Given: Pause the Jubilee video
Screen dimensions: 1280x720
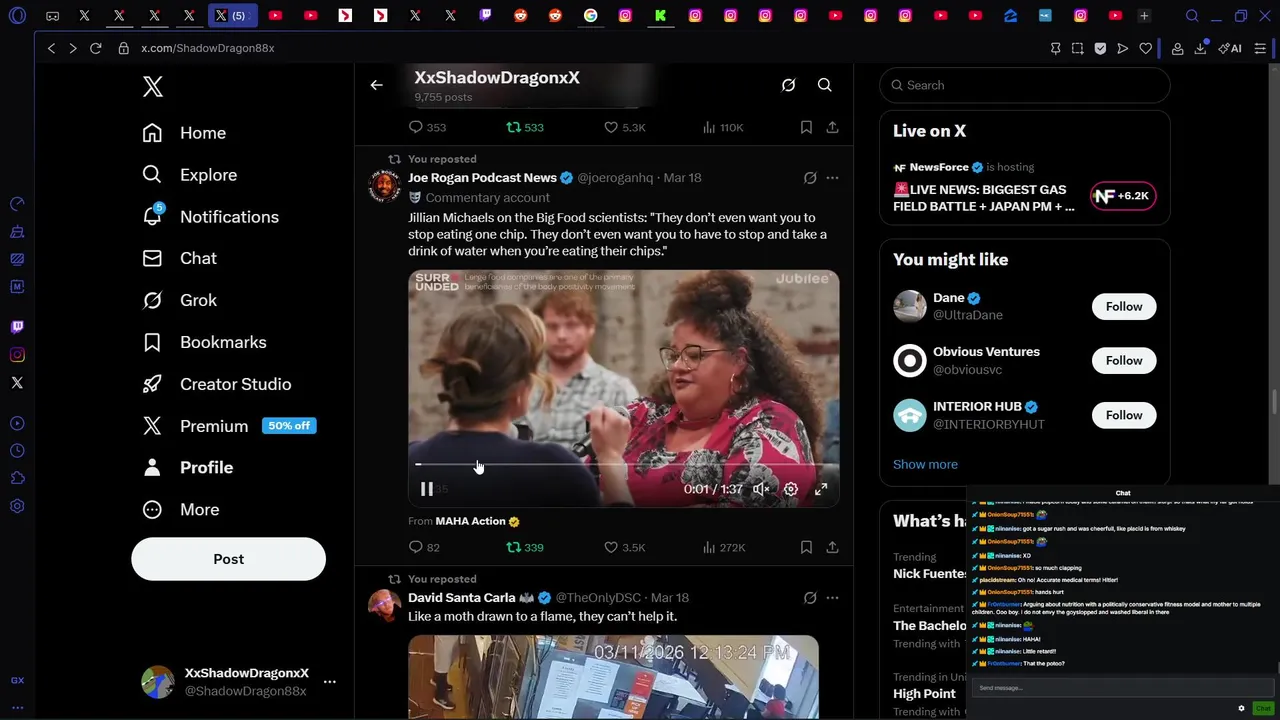Looking at the screenshot, I should point(427,489).
